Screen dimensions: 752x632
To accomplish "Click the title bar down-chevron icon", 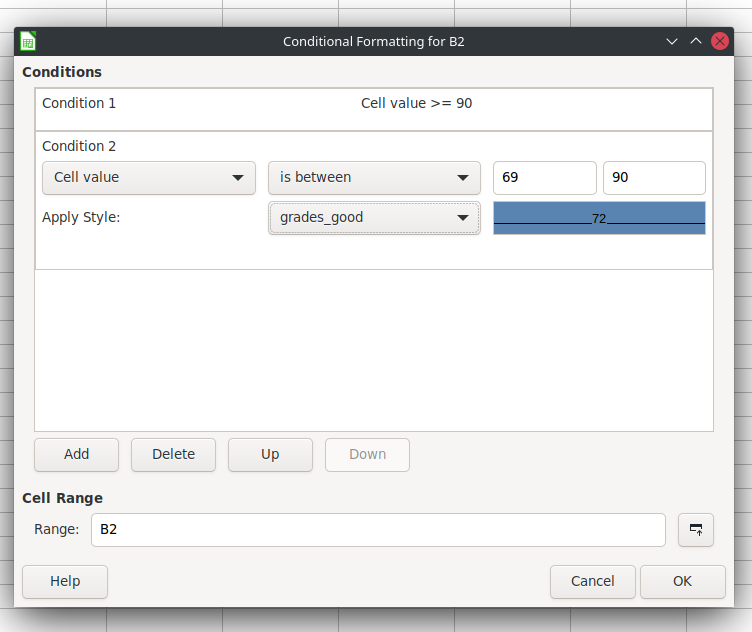I will pyautogui.click(x=672, y=41).
